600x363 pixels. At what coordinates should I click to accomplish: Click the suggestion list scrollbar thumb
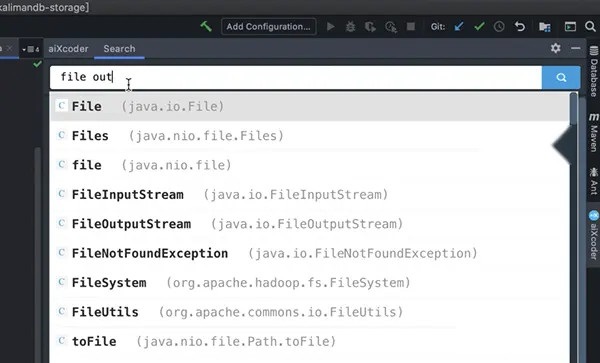click(x=573, y=108)
